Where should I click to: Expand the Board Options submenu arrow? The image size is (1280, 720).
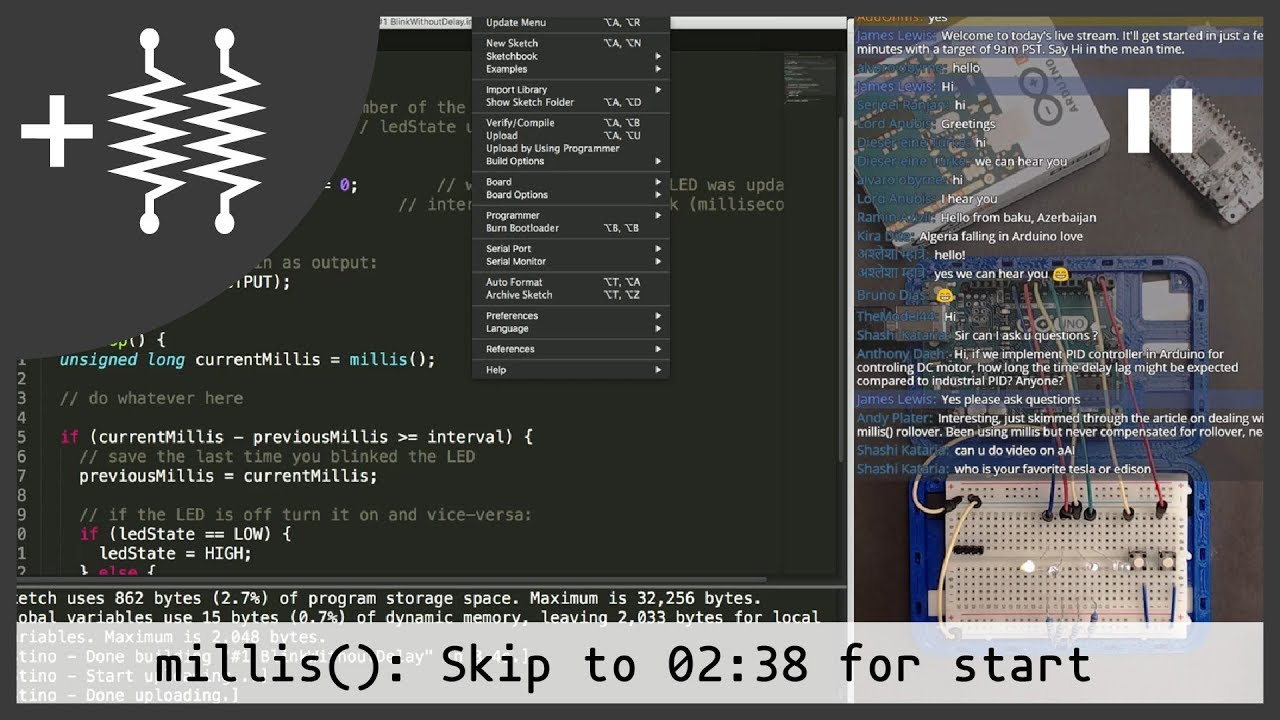pyautogui.click(x=658, y=195)
